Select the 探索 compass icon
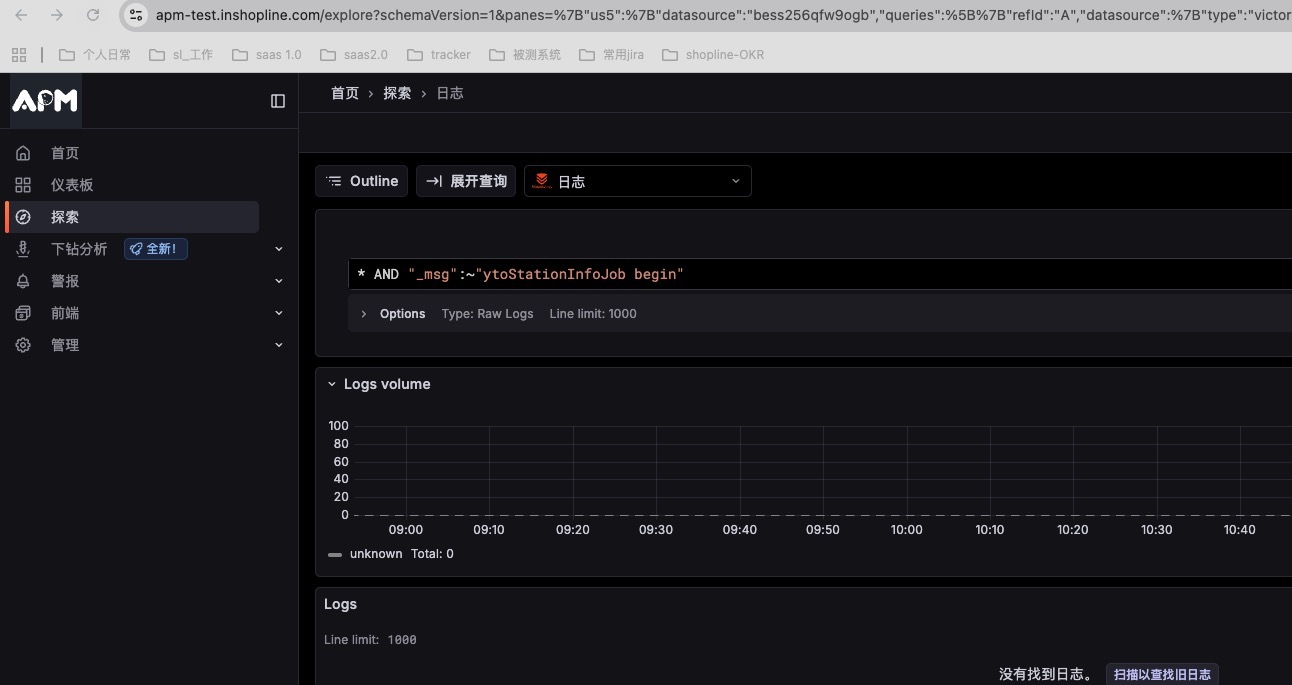Screen dimensions: 1292x685 [x=23, y=217]
